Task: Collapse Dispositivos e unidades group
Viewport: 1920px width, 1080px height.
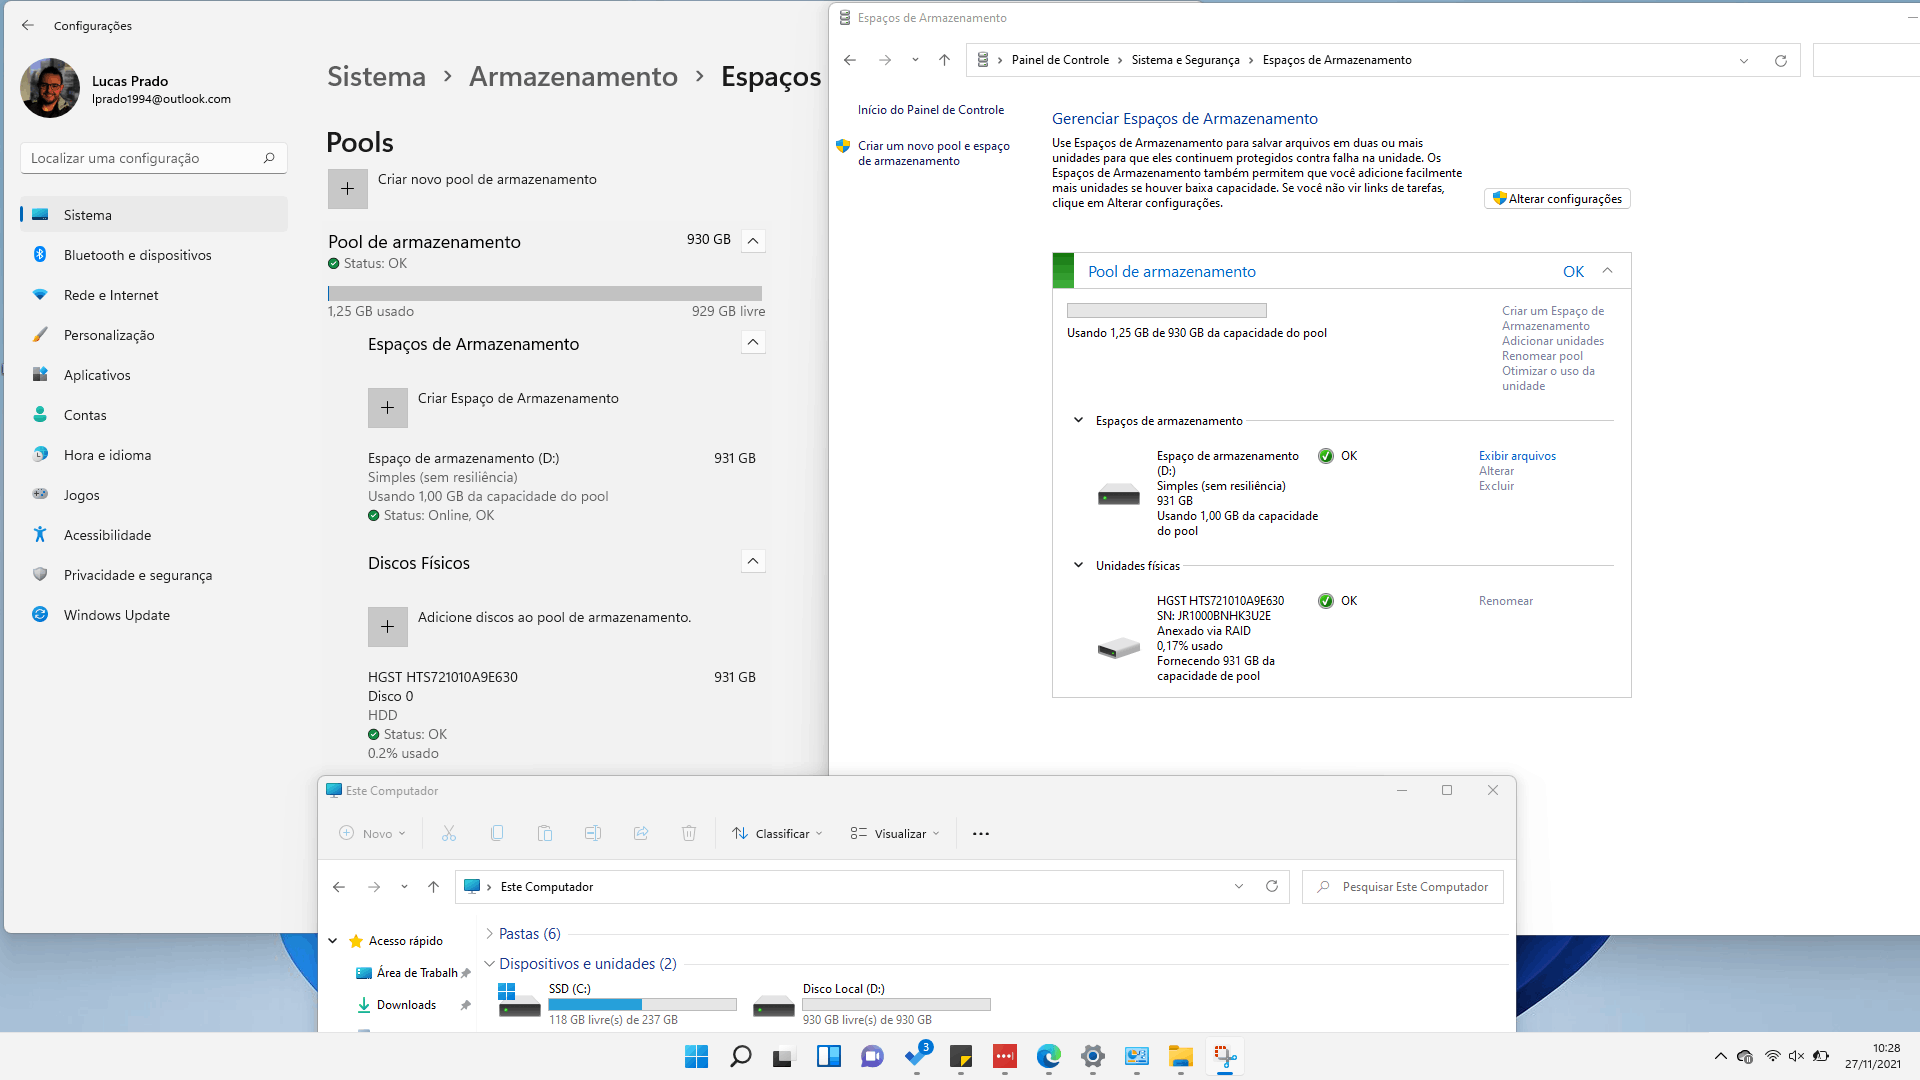Action: coord(489,964)
